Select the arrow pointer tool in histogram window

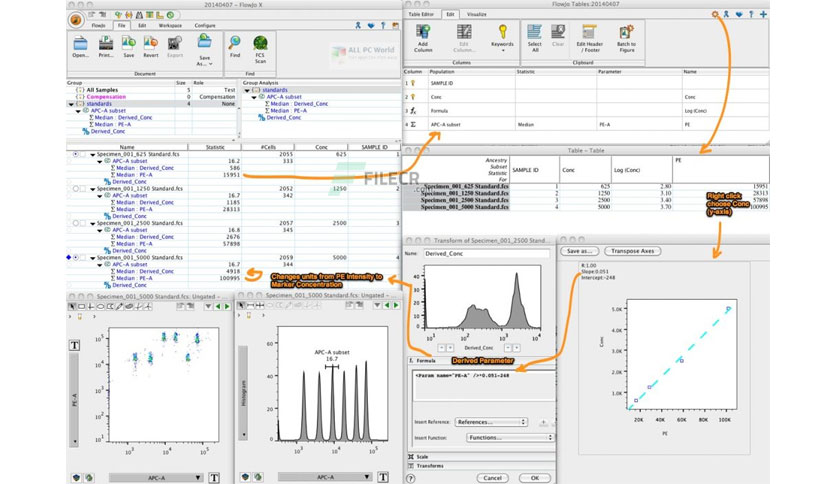click(242, 305)
